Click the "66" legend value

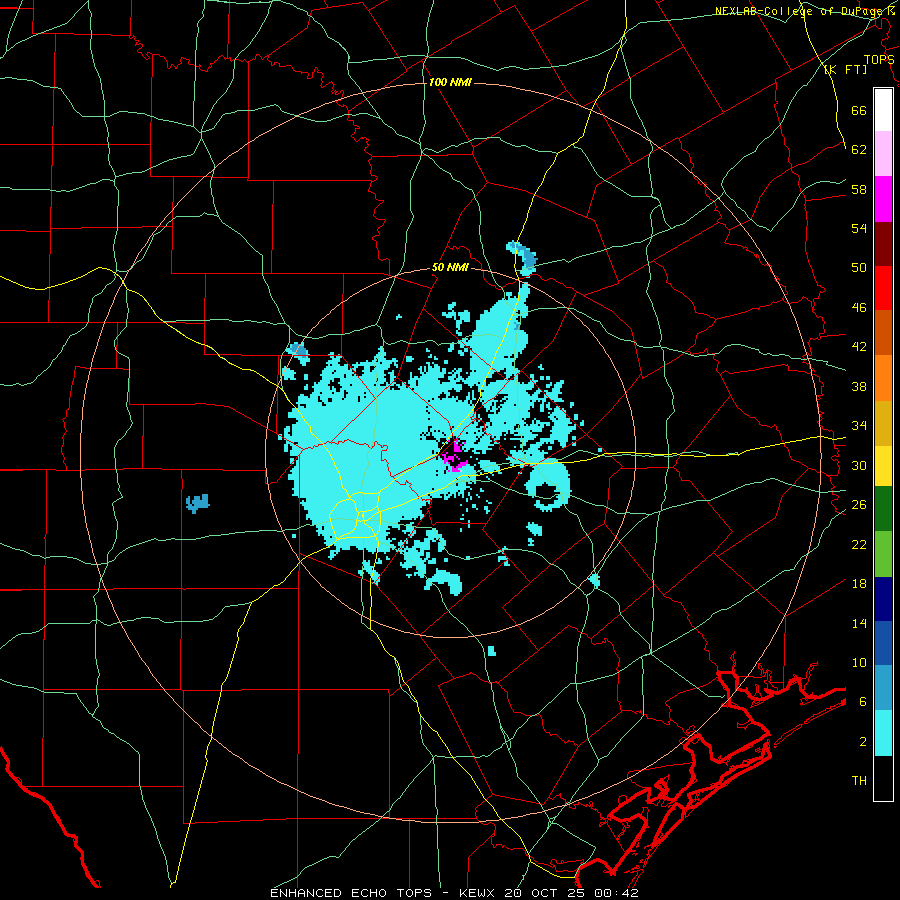[x=859, y=110]
